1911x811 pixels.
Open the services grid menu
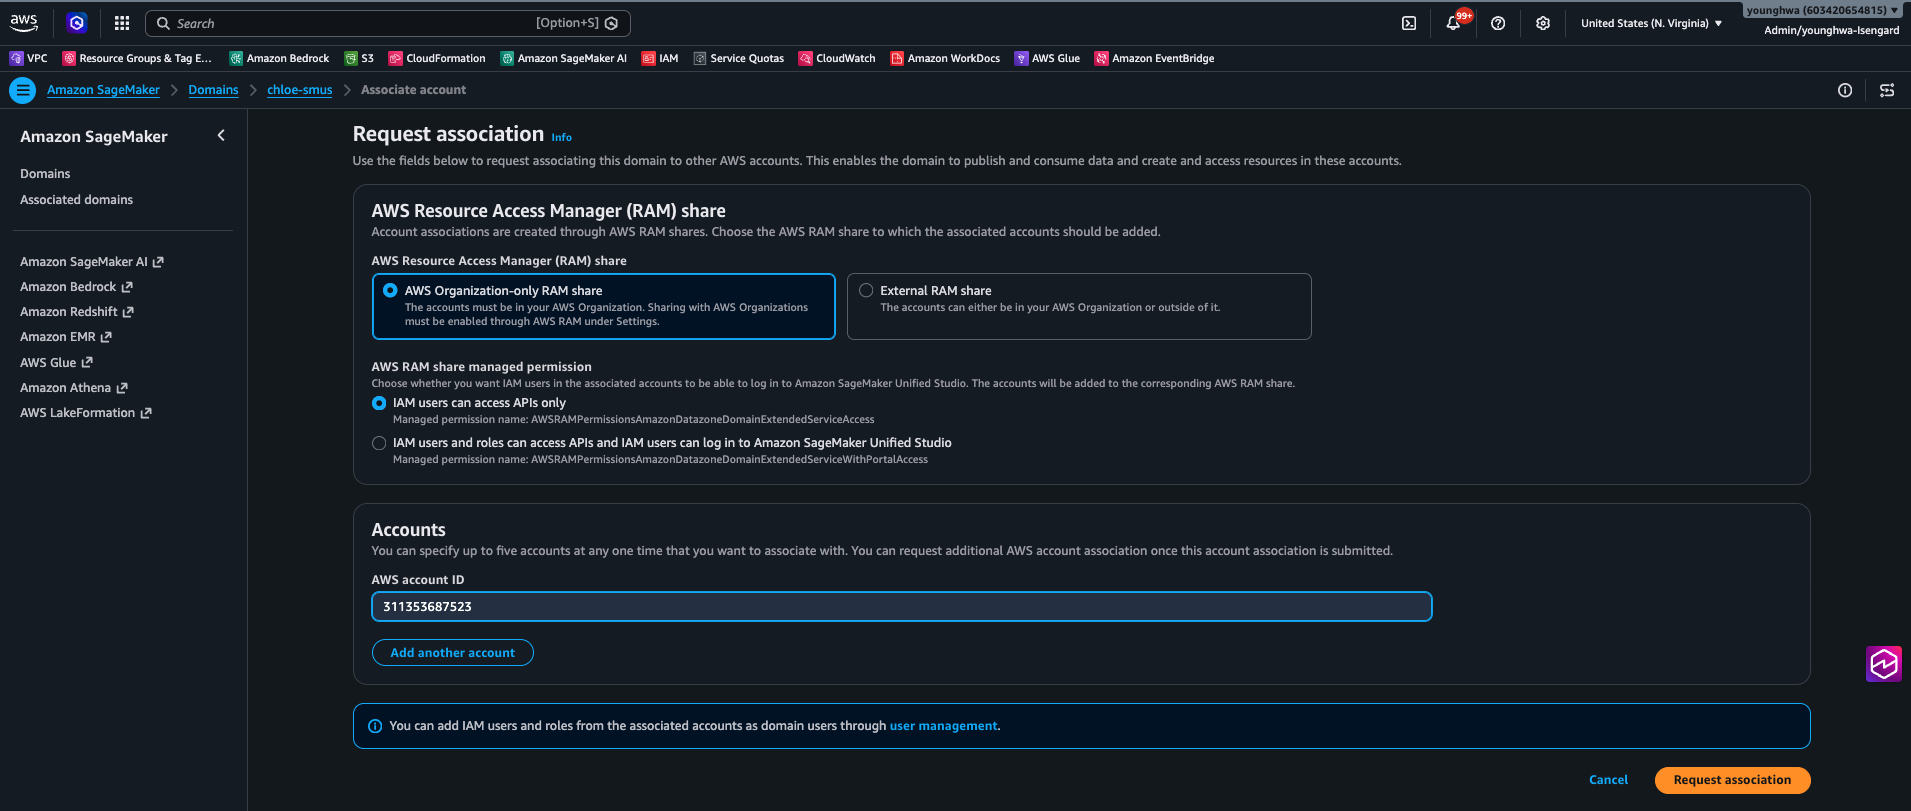[122, 23]
